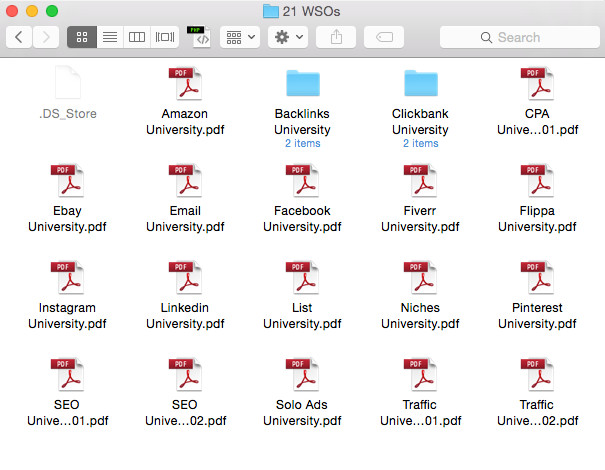Click the PHP code toolbar icon
Image resolution: width=605 pixels, height=470 pixels.
tap(201, 37)
